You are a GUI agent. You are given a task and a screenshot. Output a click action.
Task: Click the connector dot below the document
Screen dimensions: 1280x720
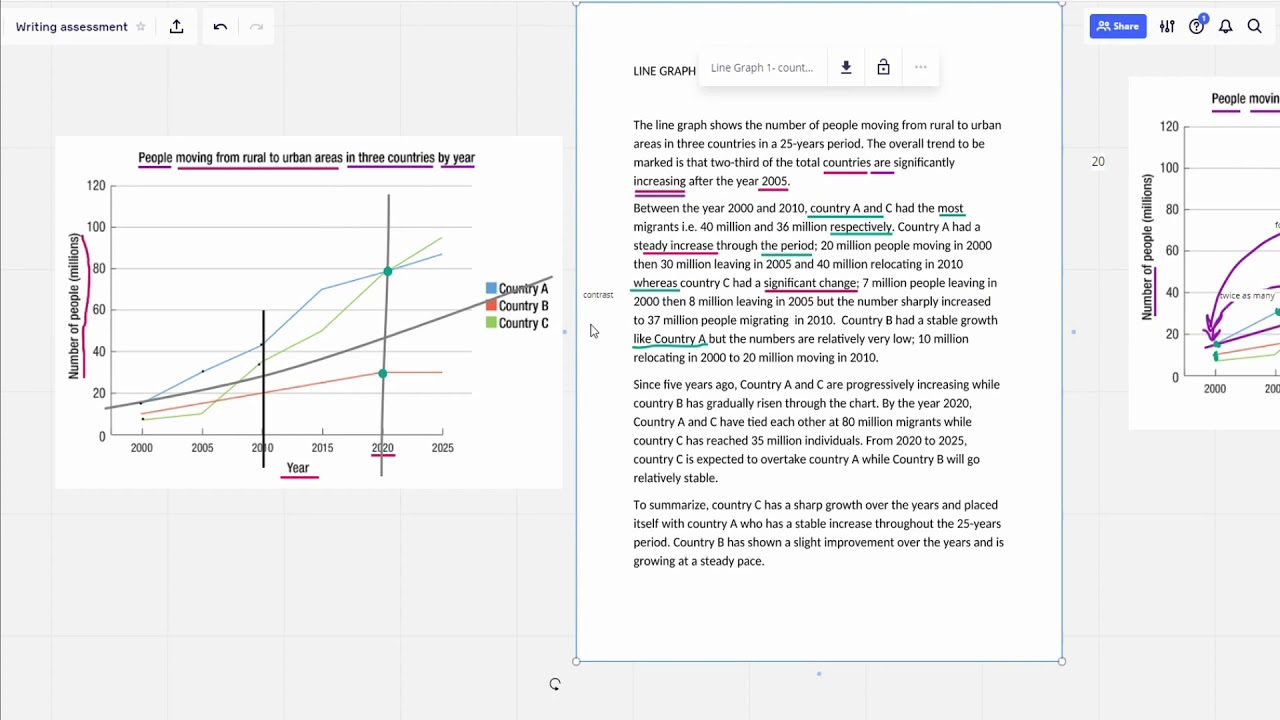pyautogui.click(x=819, y=673)
